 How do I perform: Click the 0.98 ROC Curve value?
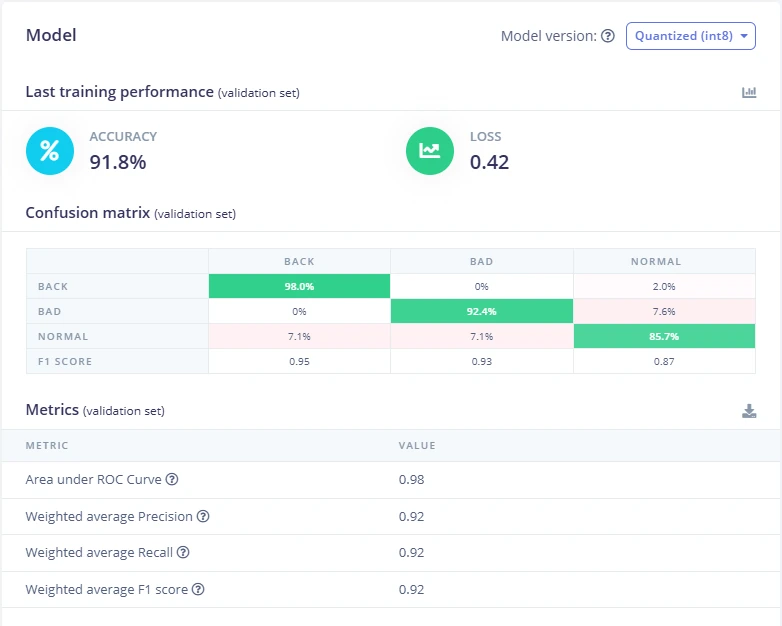point(411,479)
